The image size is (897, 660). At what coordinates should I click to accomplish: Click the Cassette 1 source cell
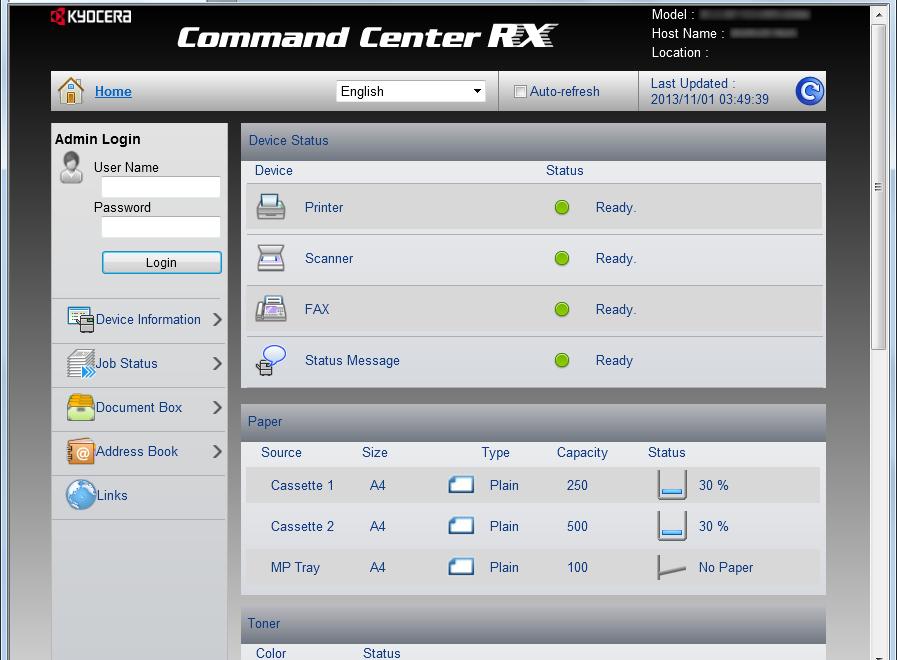pyautogui.click(x=302, y=485)
